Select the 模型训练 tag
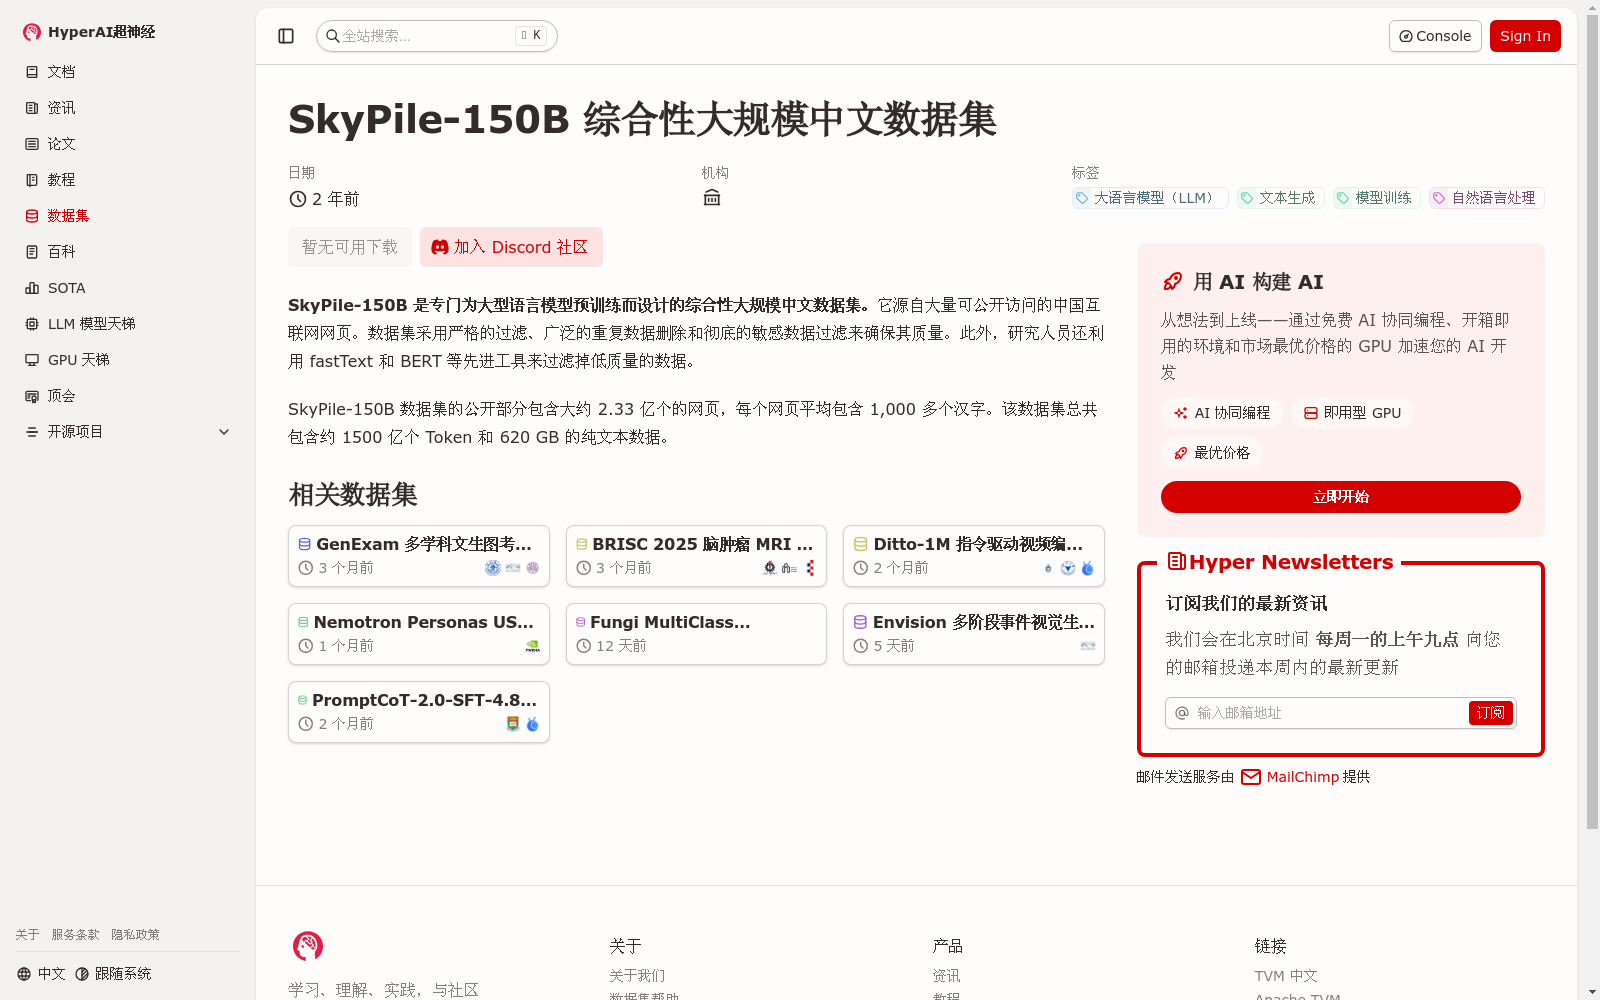Image resolution: width=1600 pixels, height=1000 pixels. [x=1377, y=198]
